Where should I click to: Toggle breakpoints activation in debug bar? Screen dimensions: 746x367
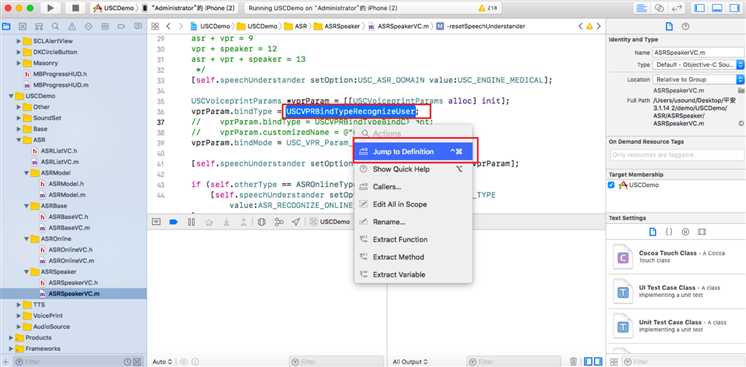click(x=173, y=222)
